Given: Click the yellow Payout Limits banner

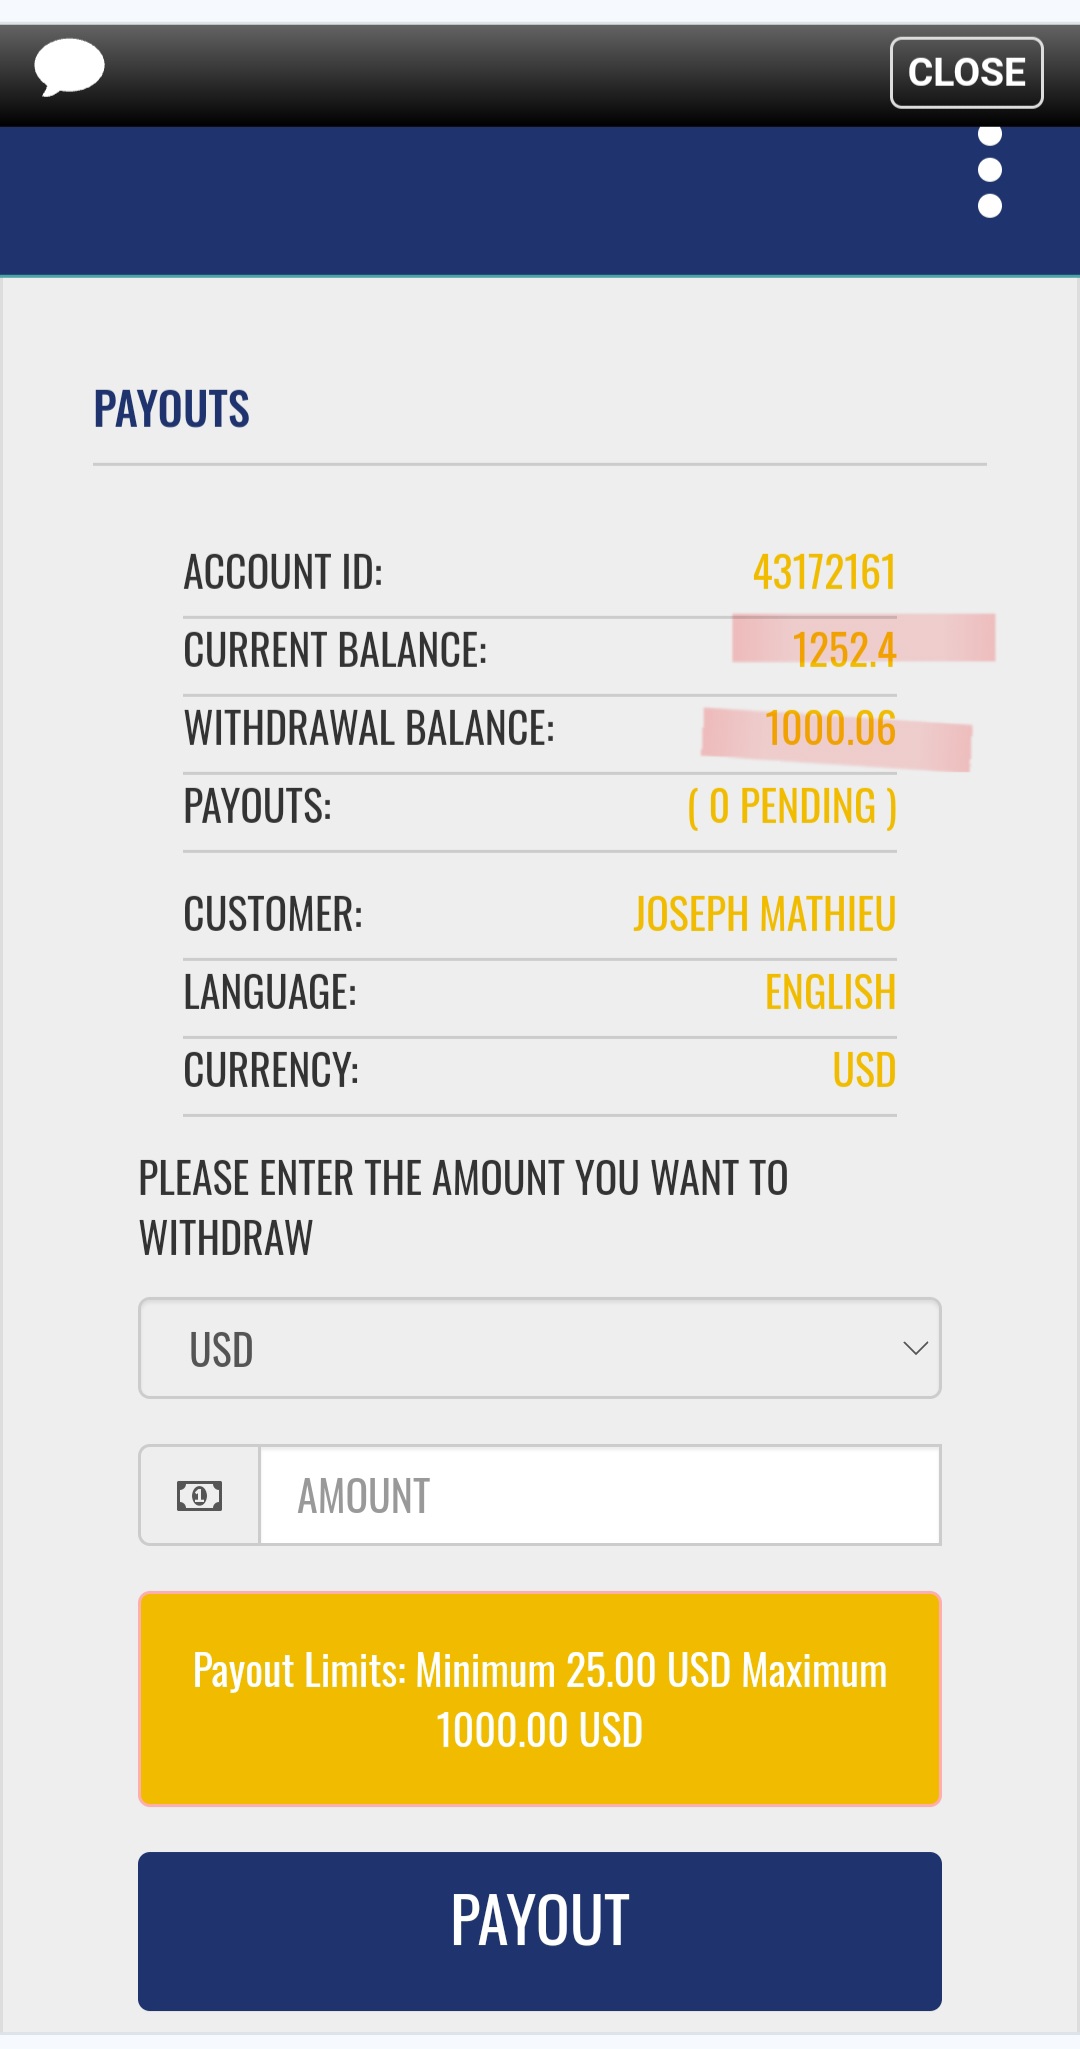Looking at the screenshot, I should coord(540,1699).
